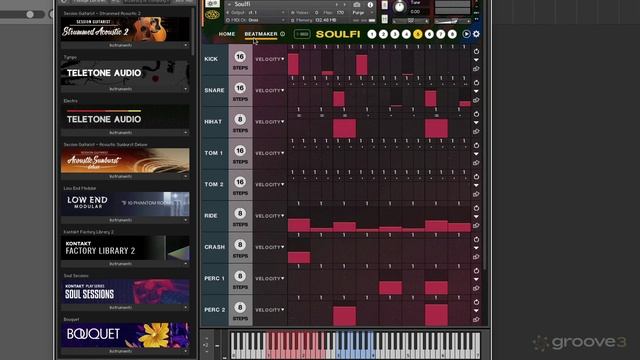The width and height of the screenshot is (640, 360).
Task: Click the library list scrollbar
Action: [x=192, y=33]
